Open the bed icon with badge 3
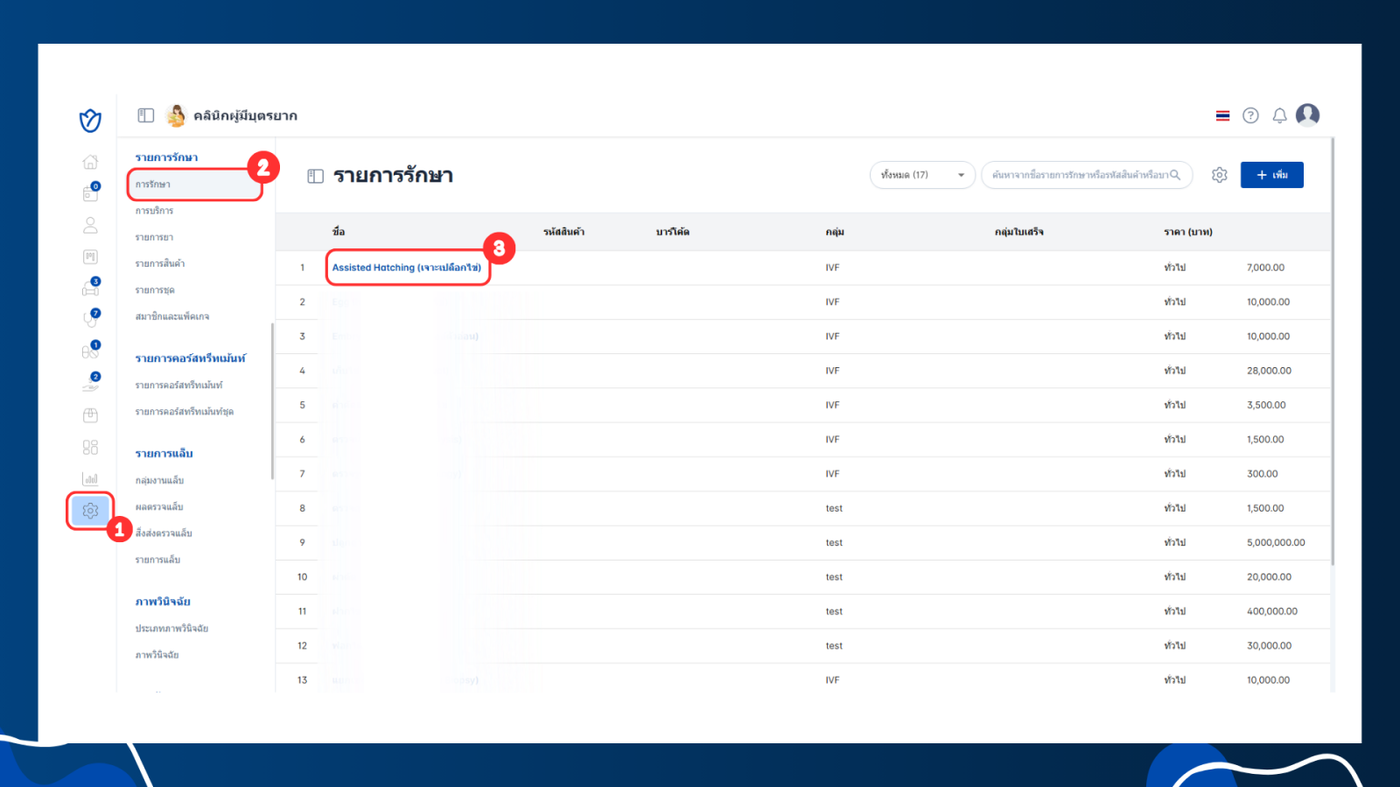1400x787 pixels. [90, 288]
